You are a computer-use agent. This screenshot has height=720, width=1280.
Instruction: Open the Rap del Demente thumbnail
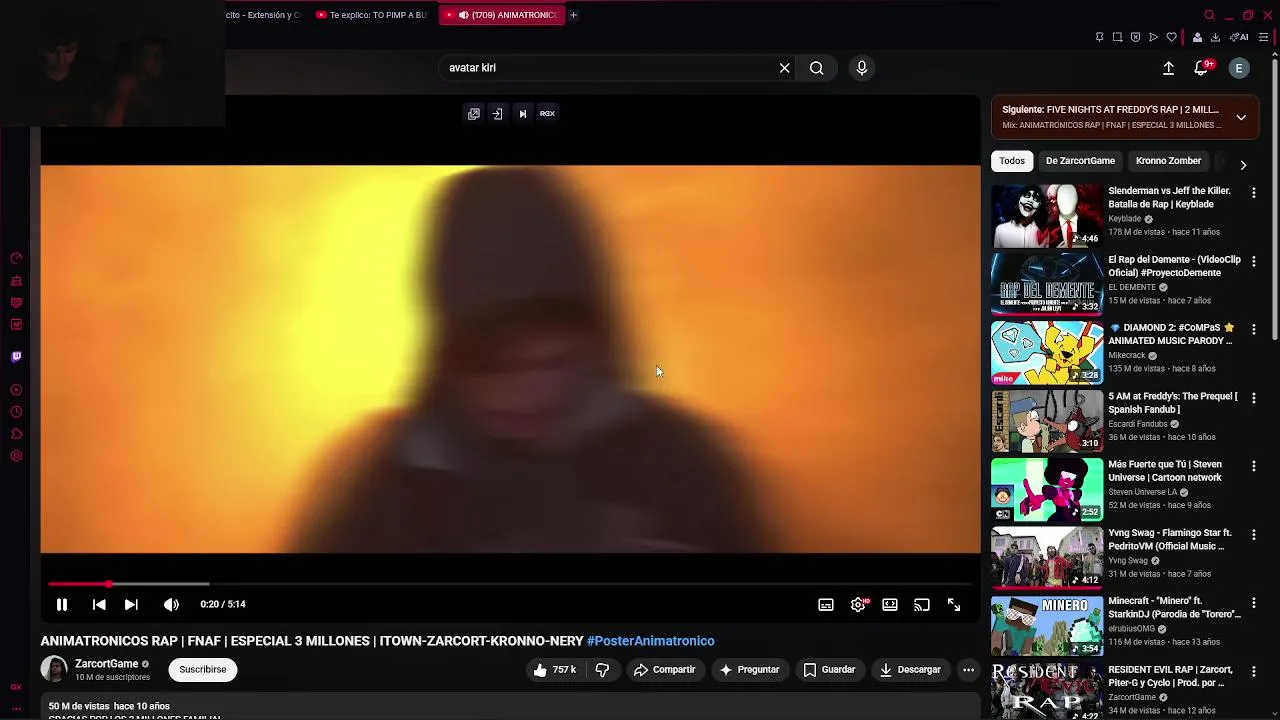point(1047,284)
